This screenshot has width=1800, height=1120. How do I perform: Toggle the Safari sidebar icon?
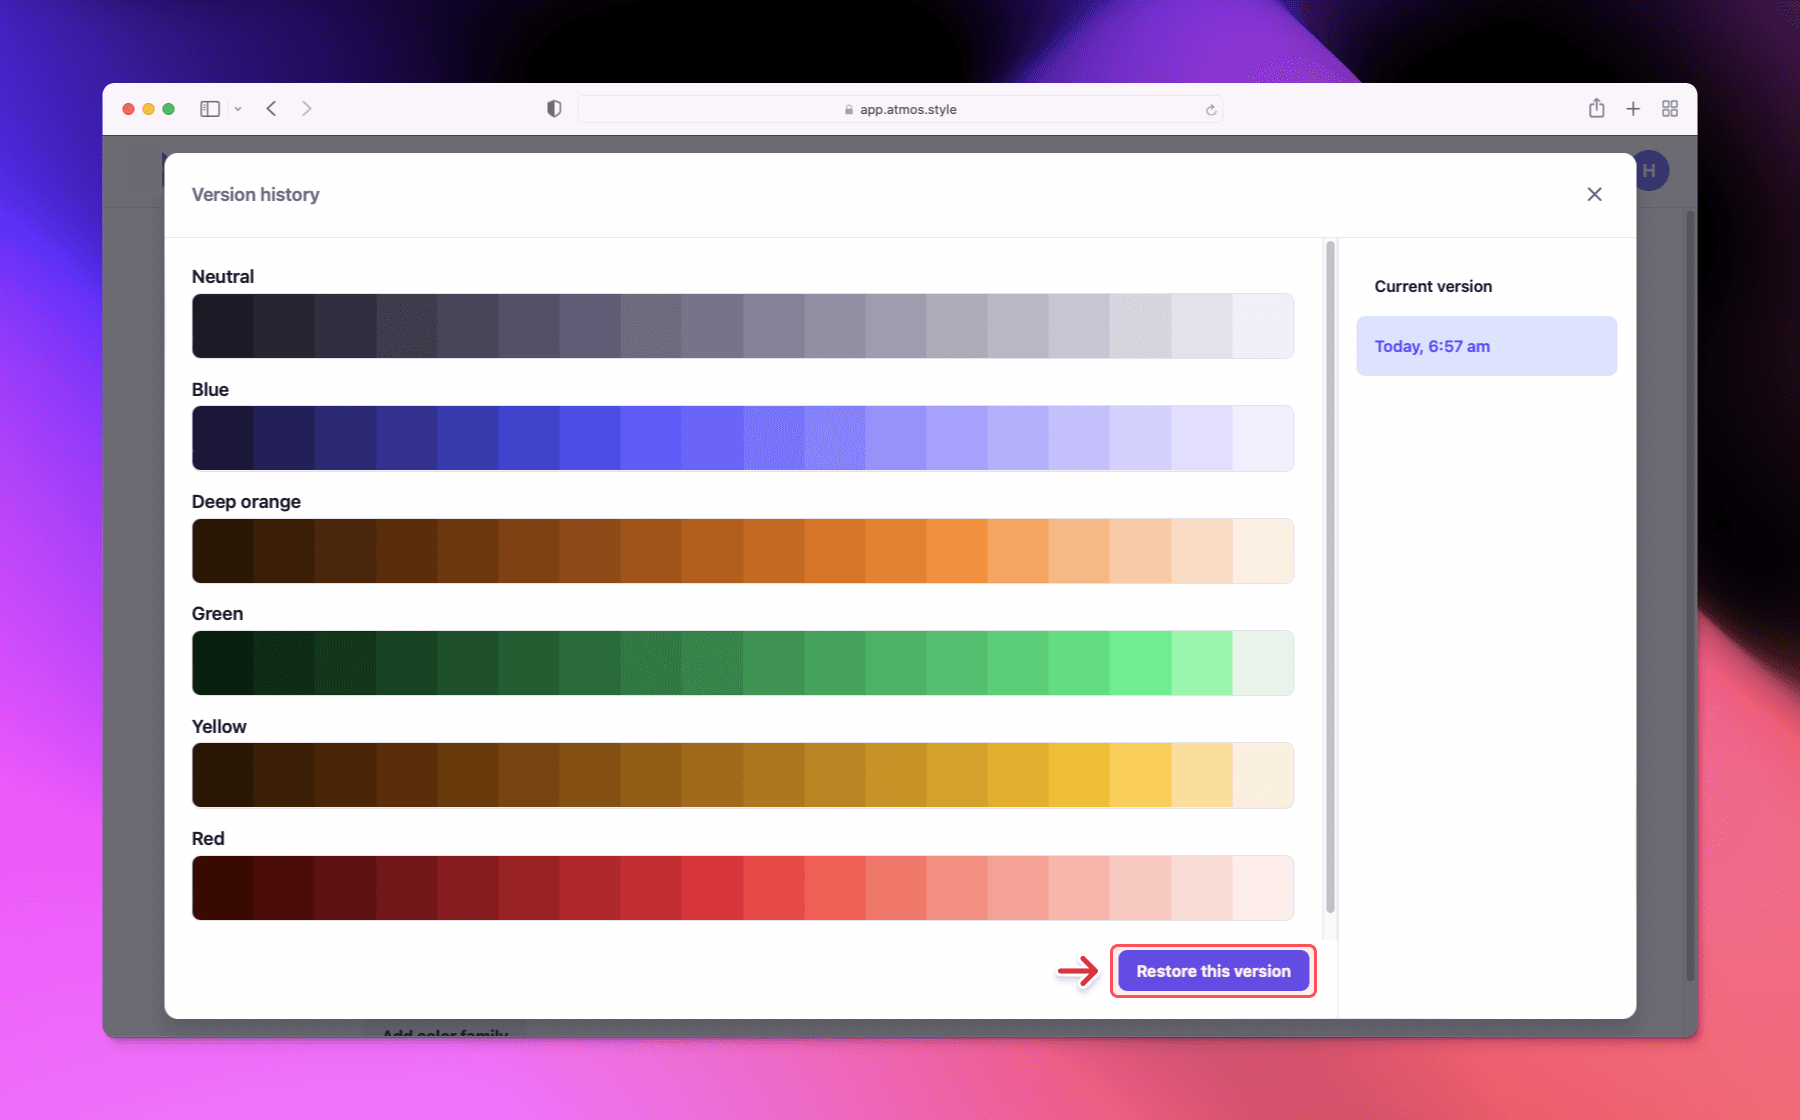click(210, 109)
